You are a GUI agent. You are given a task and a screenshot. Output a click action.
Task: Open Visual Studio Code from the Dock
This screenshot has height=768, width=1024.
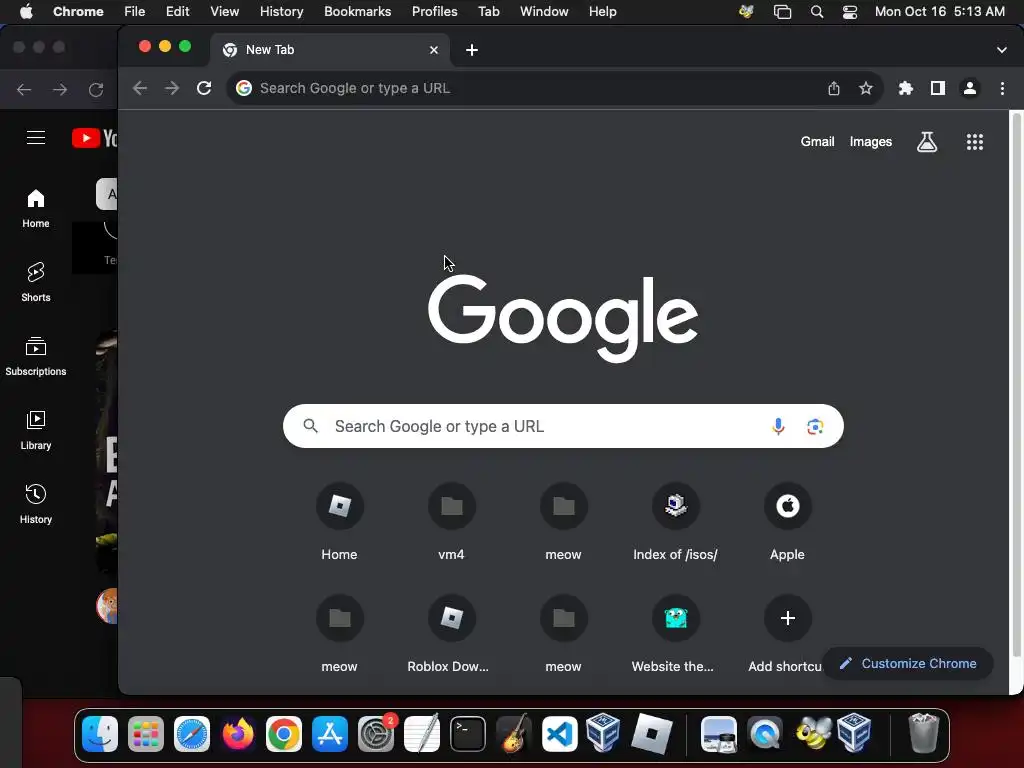[560, 734]
